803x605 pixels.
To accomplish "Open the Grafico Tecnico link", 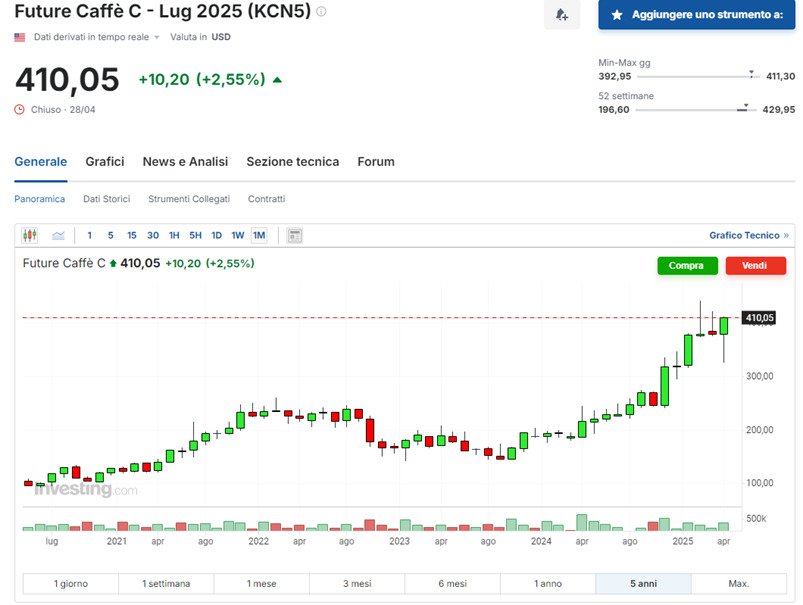I will tap(749, 236).
